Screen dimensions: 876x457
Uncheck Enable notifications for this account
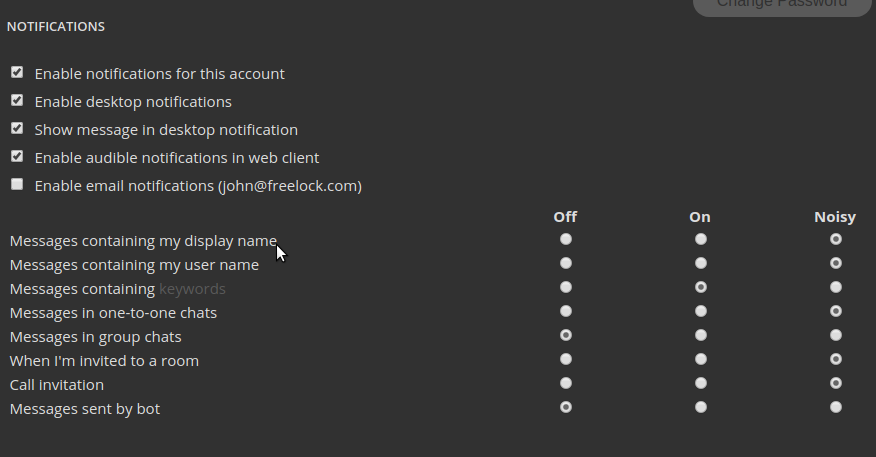point(17,73)
